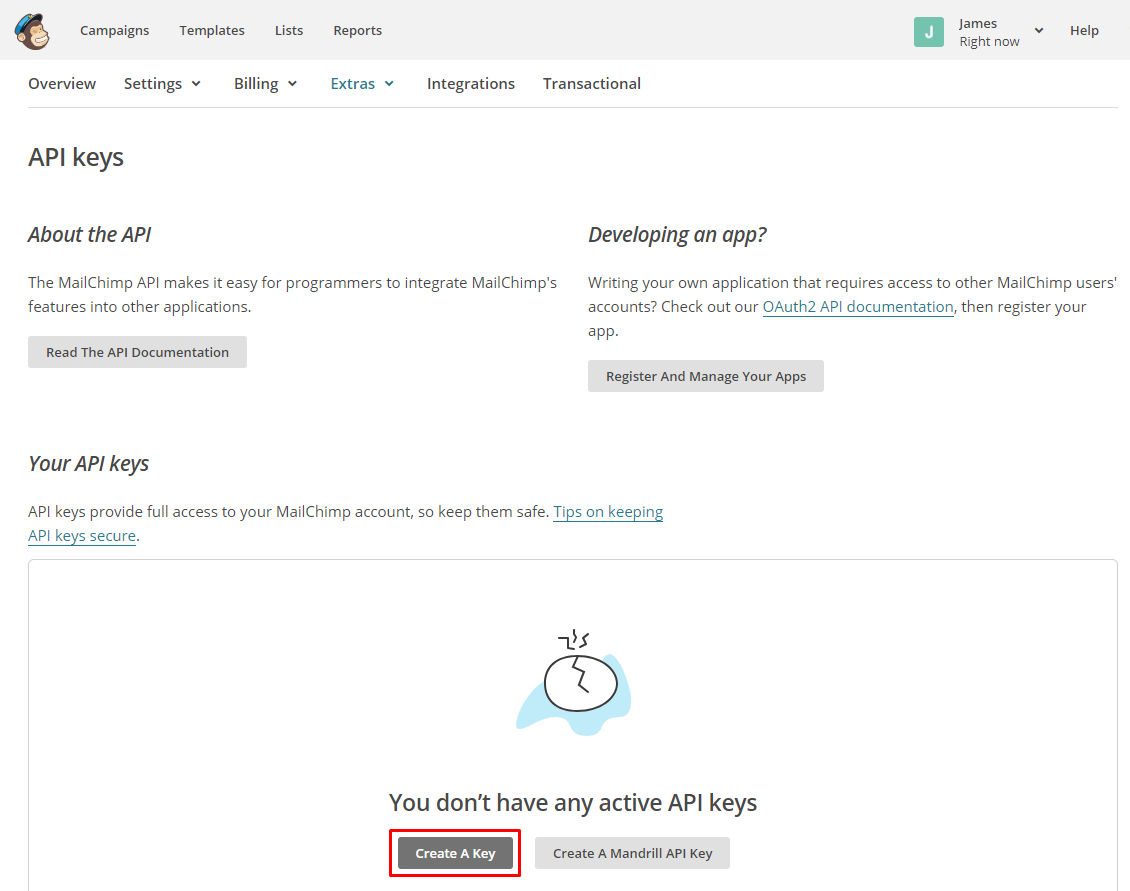Expand the Settings dropdown

(x=162, y=84)
